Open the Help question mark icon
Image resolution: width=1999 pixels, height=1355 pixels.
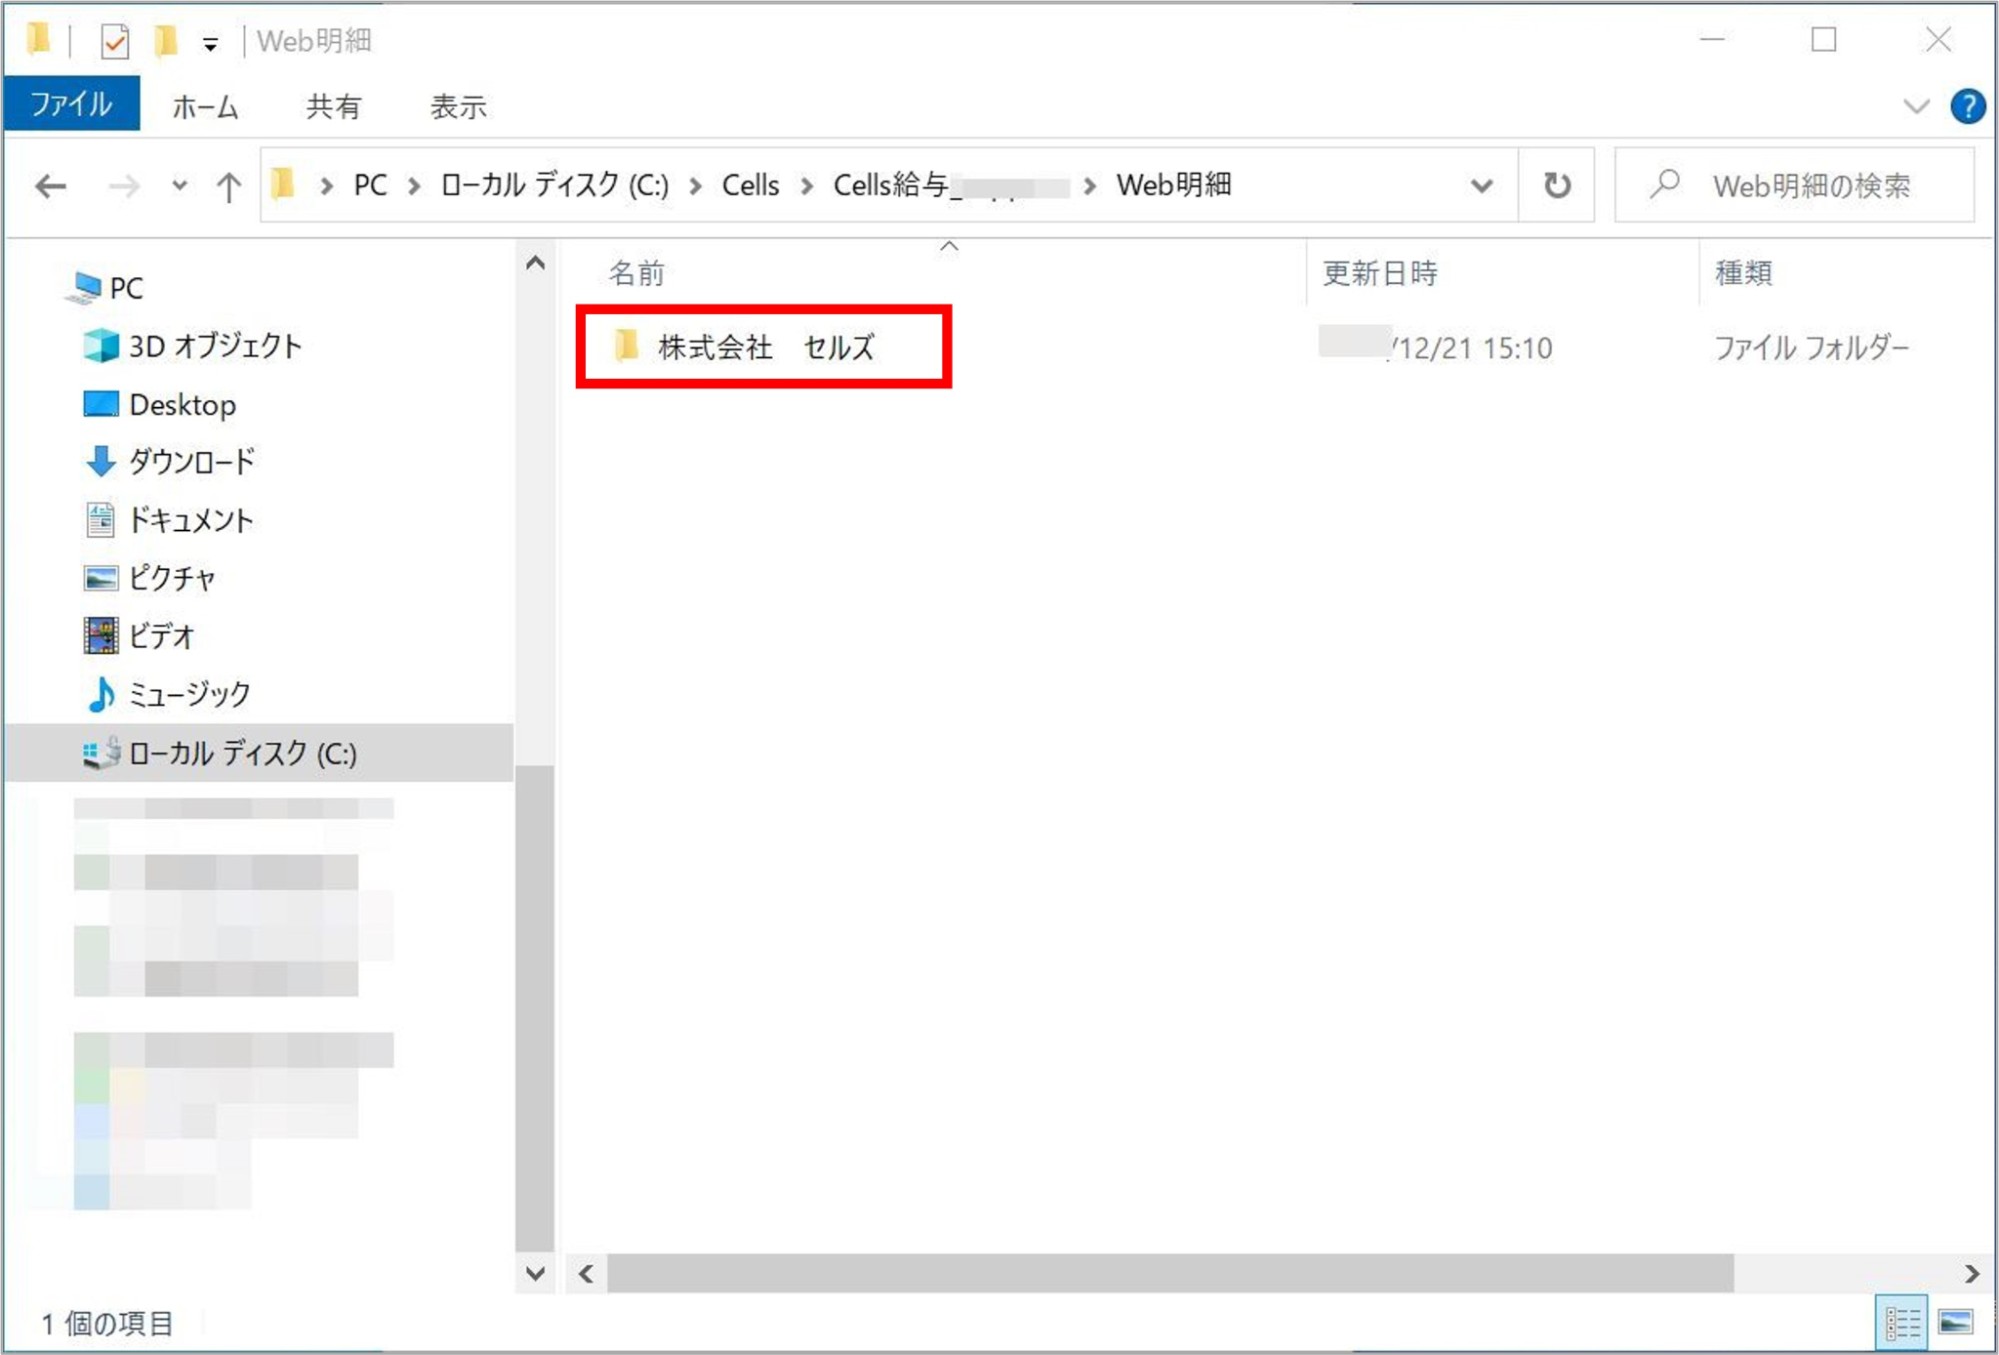click(x=1967, y=106)
